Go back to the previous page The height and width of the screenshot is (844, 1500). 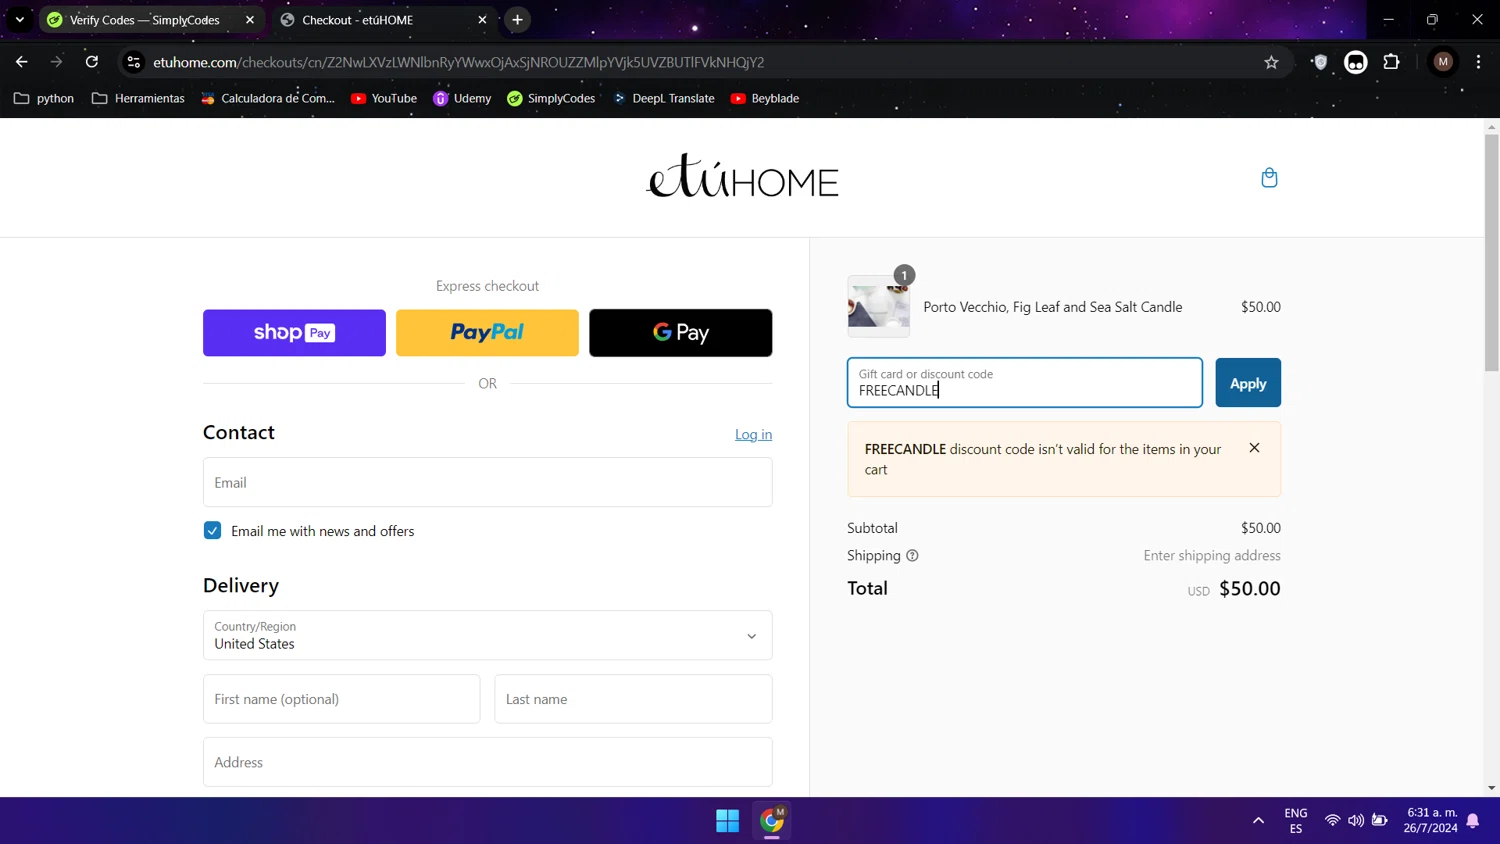click(x=22, y=62)
